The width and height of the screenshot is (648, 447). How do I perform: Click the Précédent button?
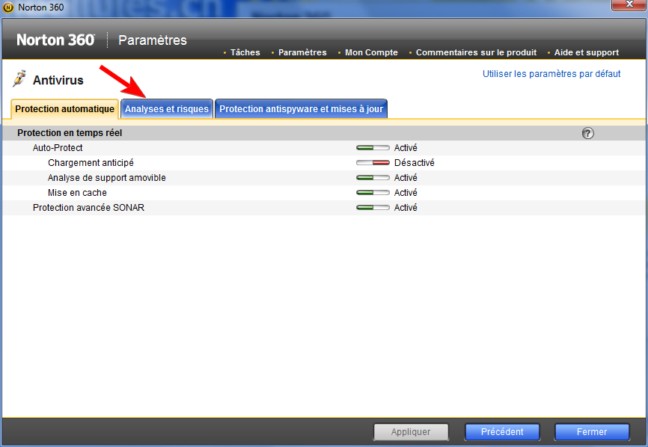pyautogui.click(x=502, y=432)
